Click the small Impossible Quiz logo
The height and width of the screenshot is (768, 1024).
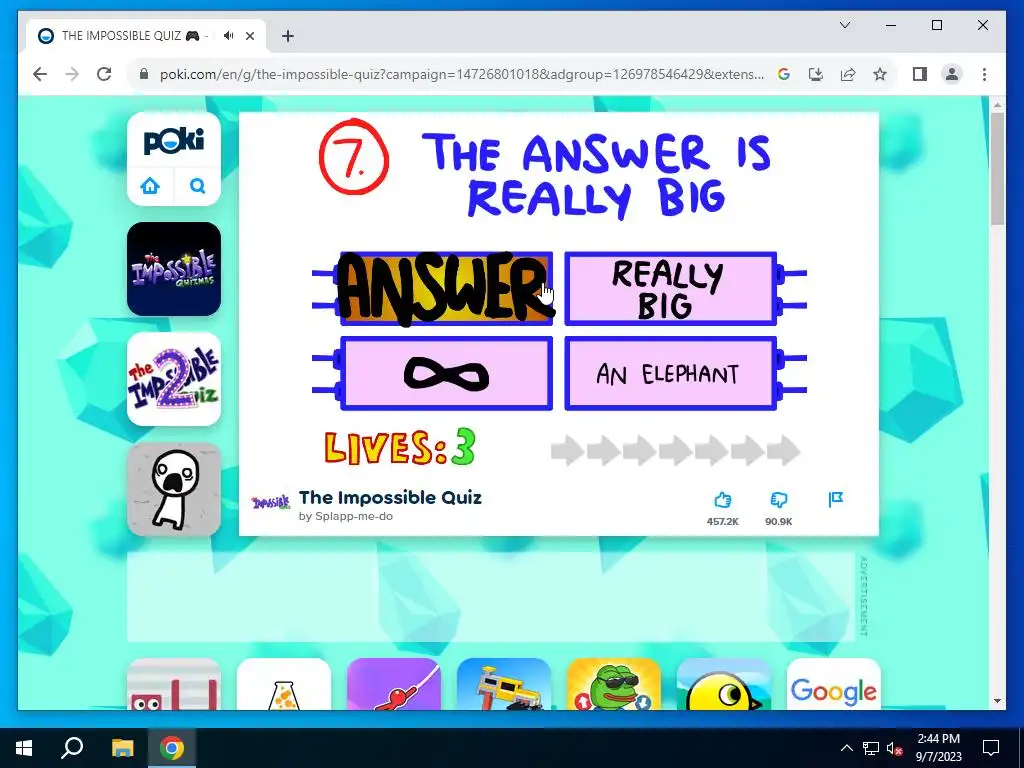click(270, 502)
